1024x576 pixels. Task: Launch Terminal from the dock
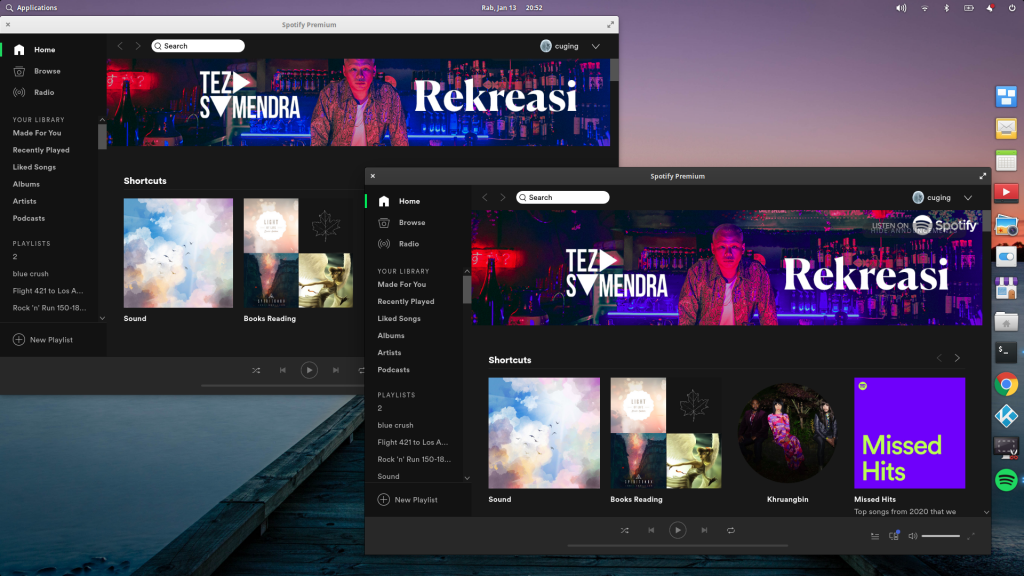[x=1006, y=353]
